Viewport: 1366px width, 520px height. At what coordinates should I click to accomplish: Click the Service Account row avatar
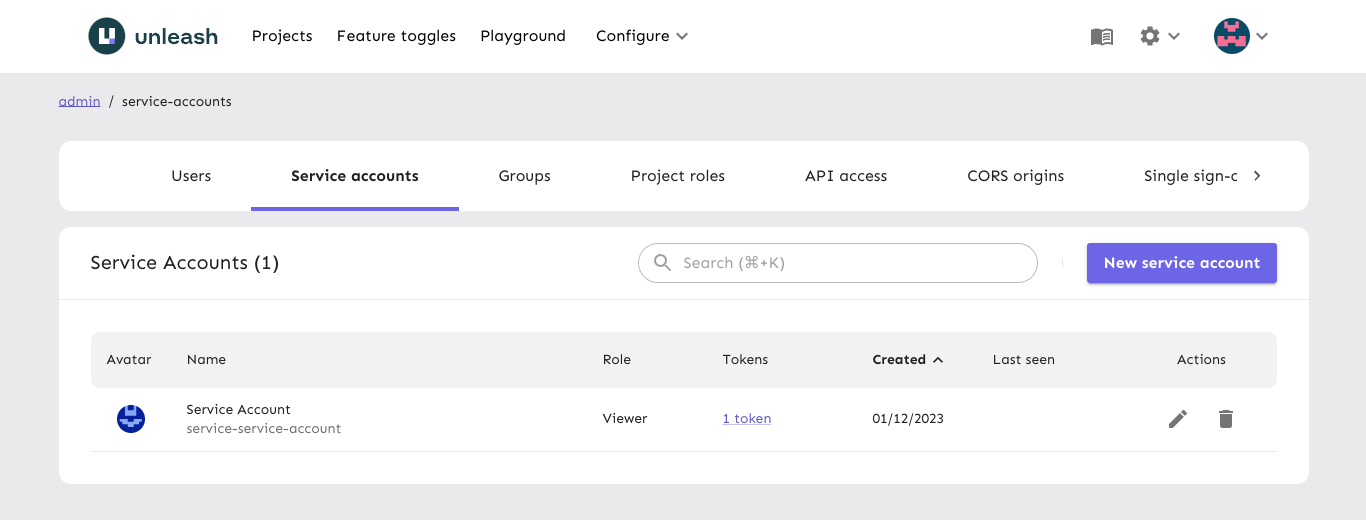pyautogui.click(x=131, y=419)
